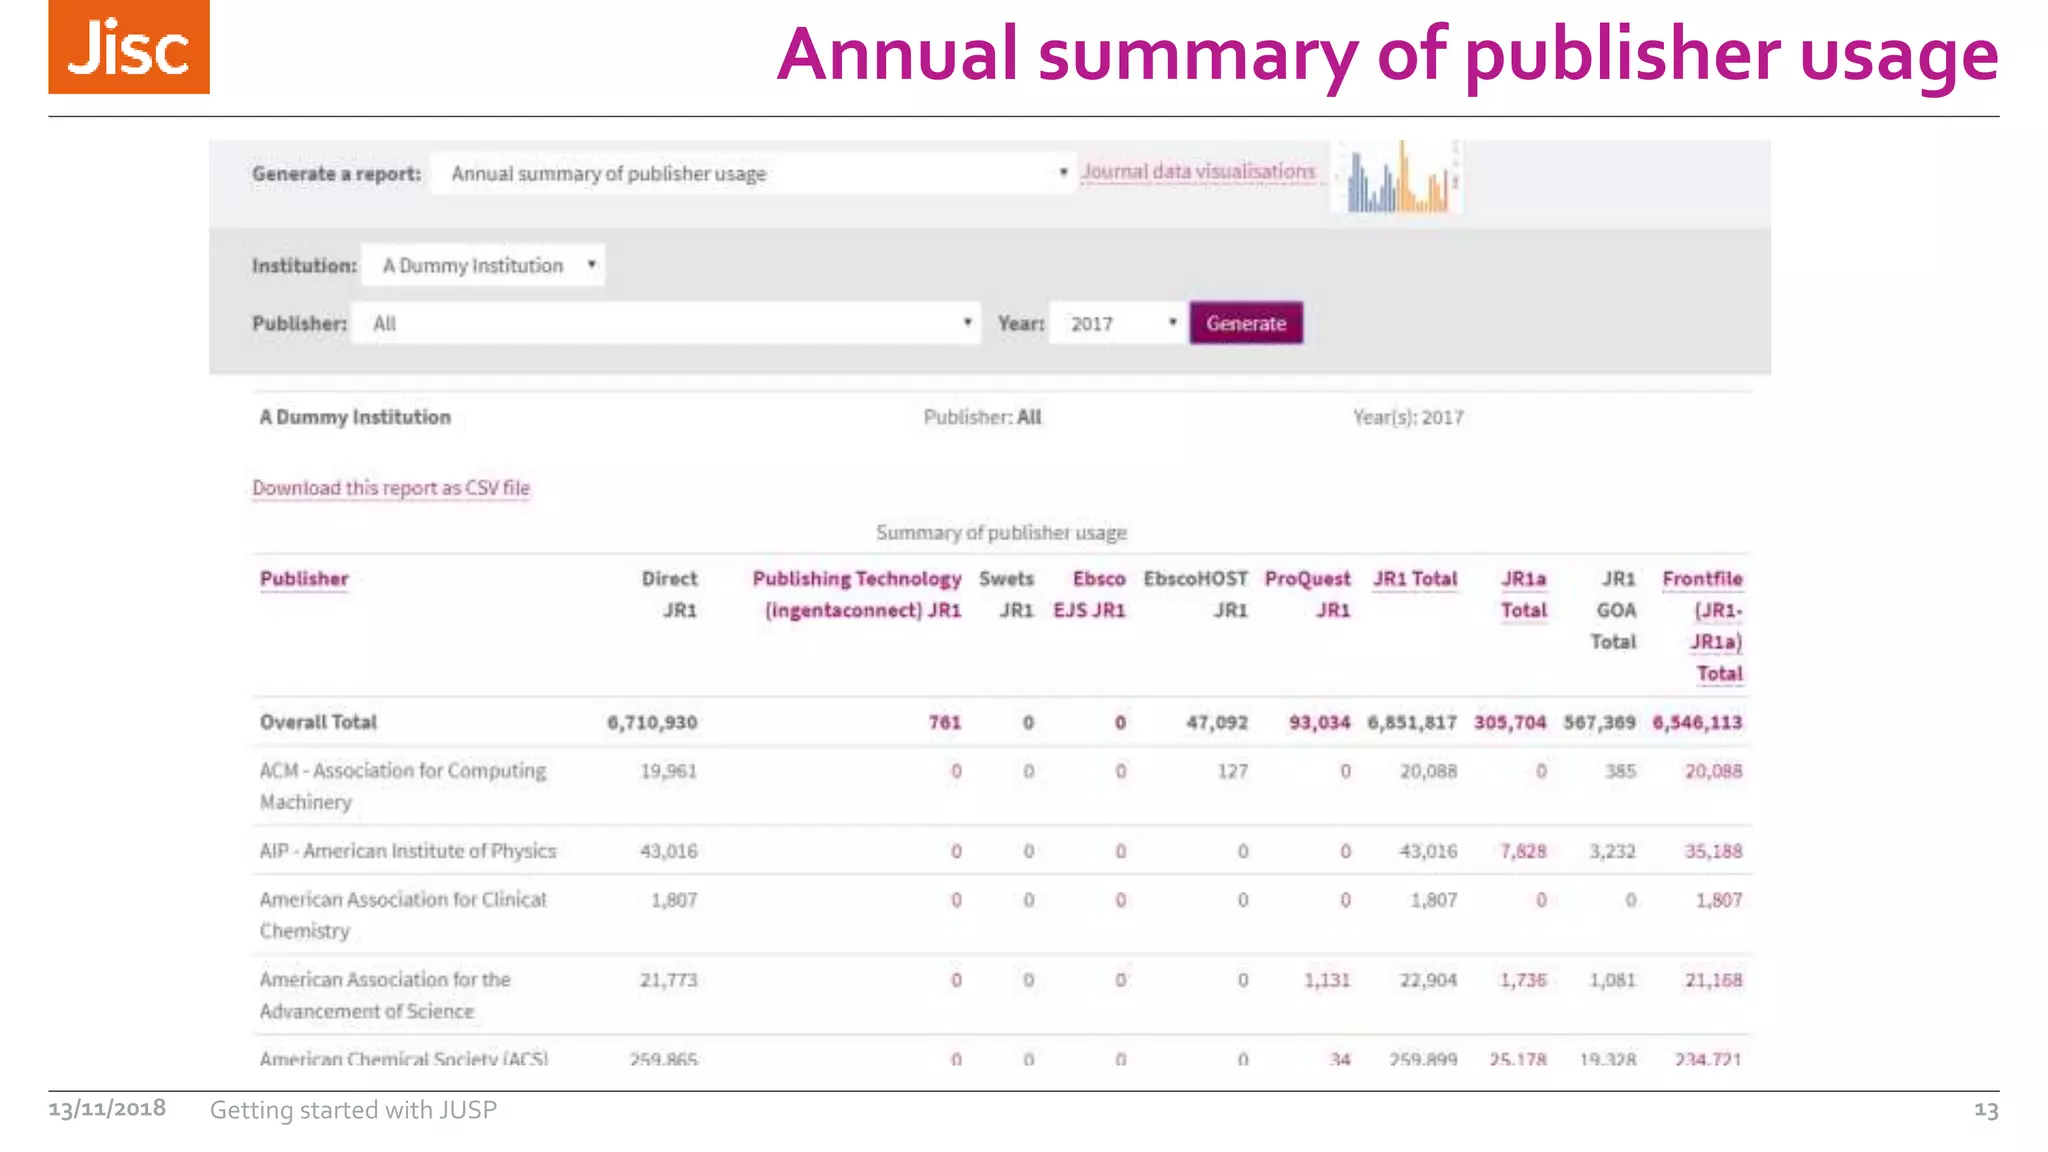Click AAAS ProQuest value 1,131

coord(1327,980)
